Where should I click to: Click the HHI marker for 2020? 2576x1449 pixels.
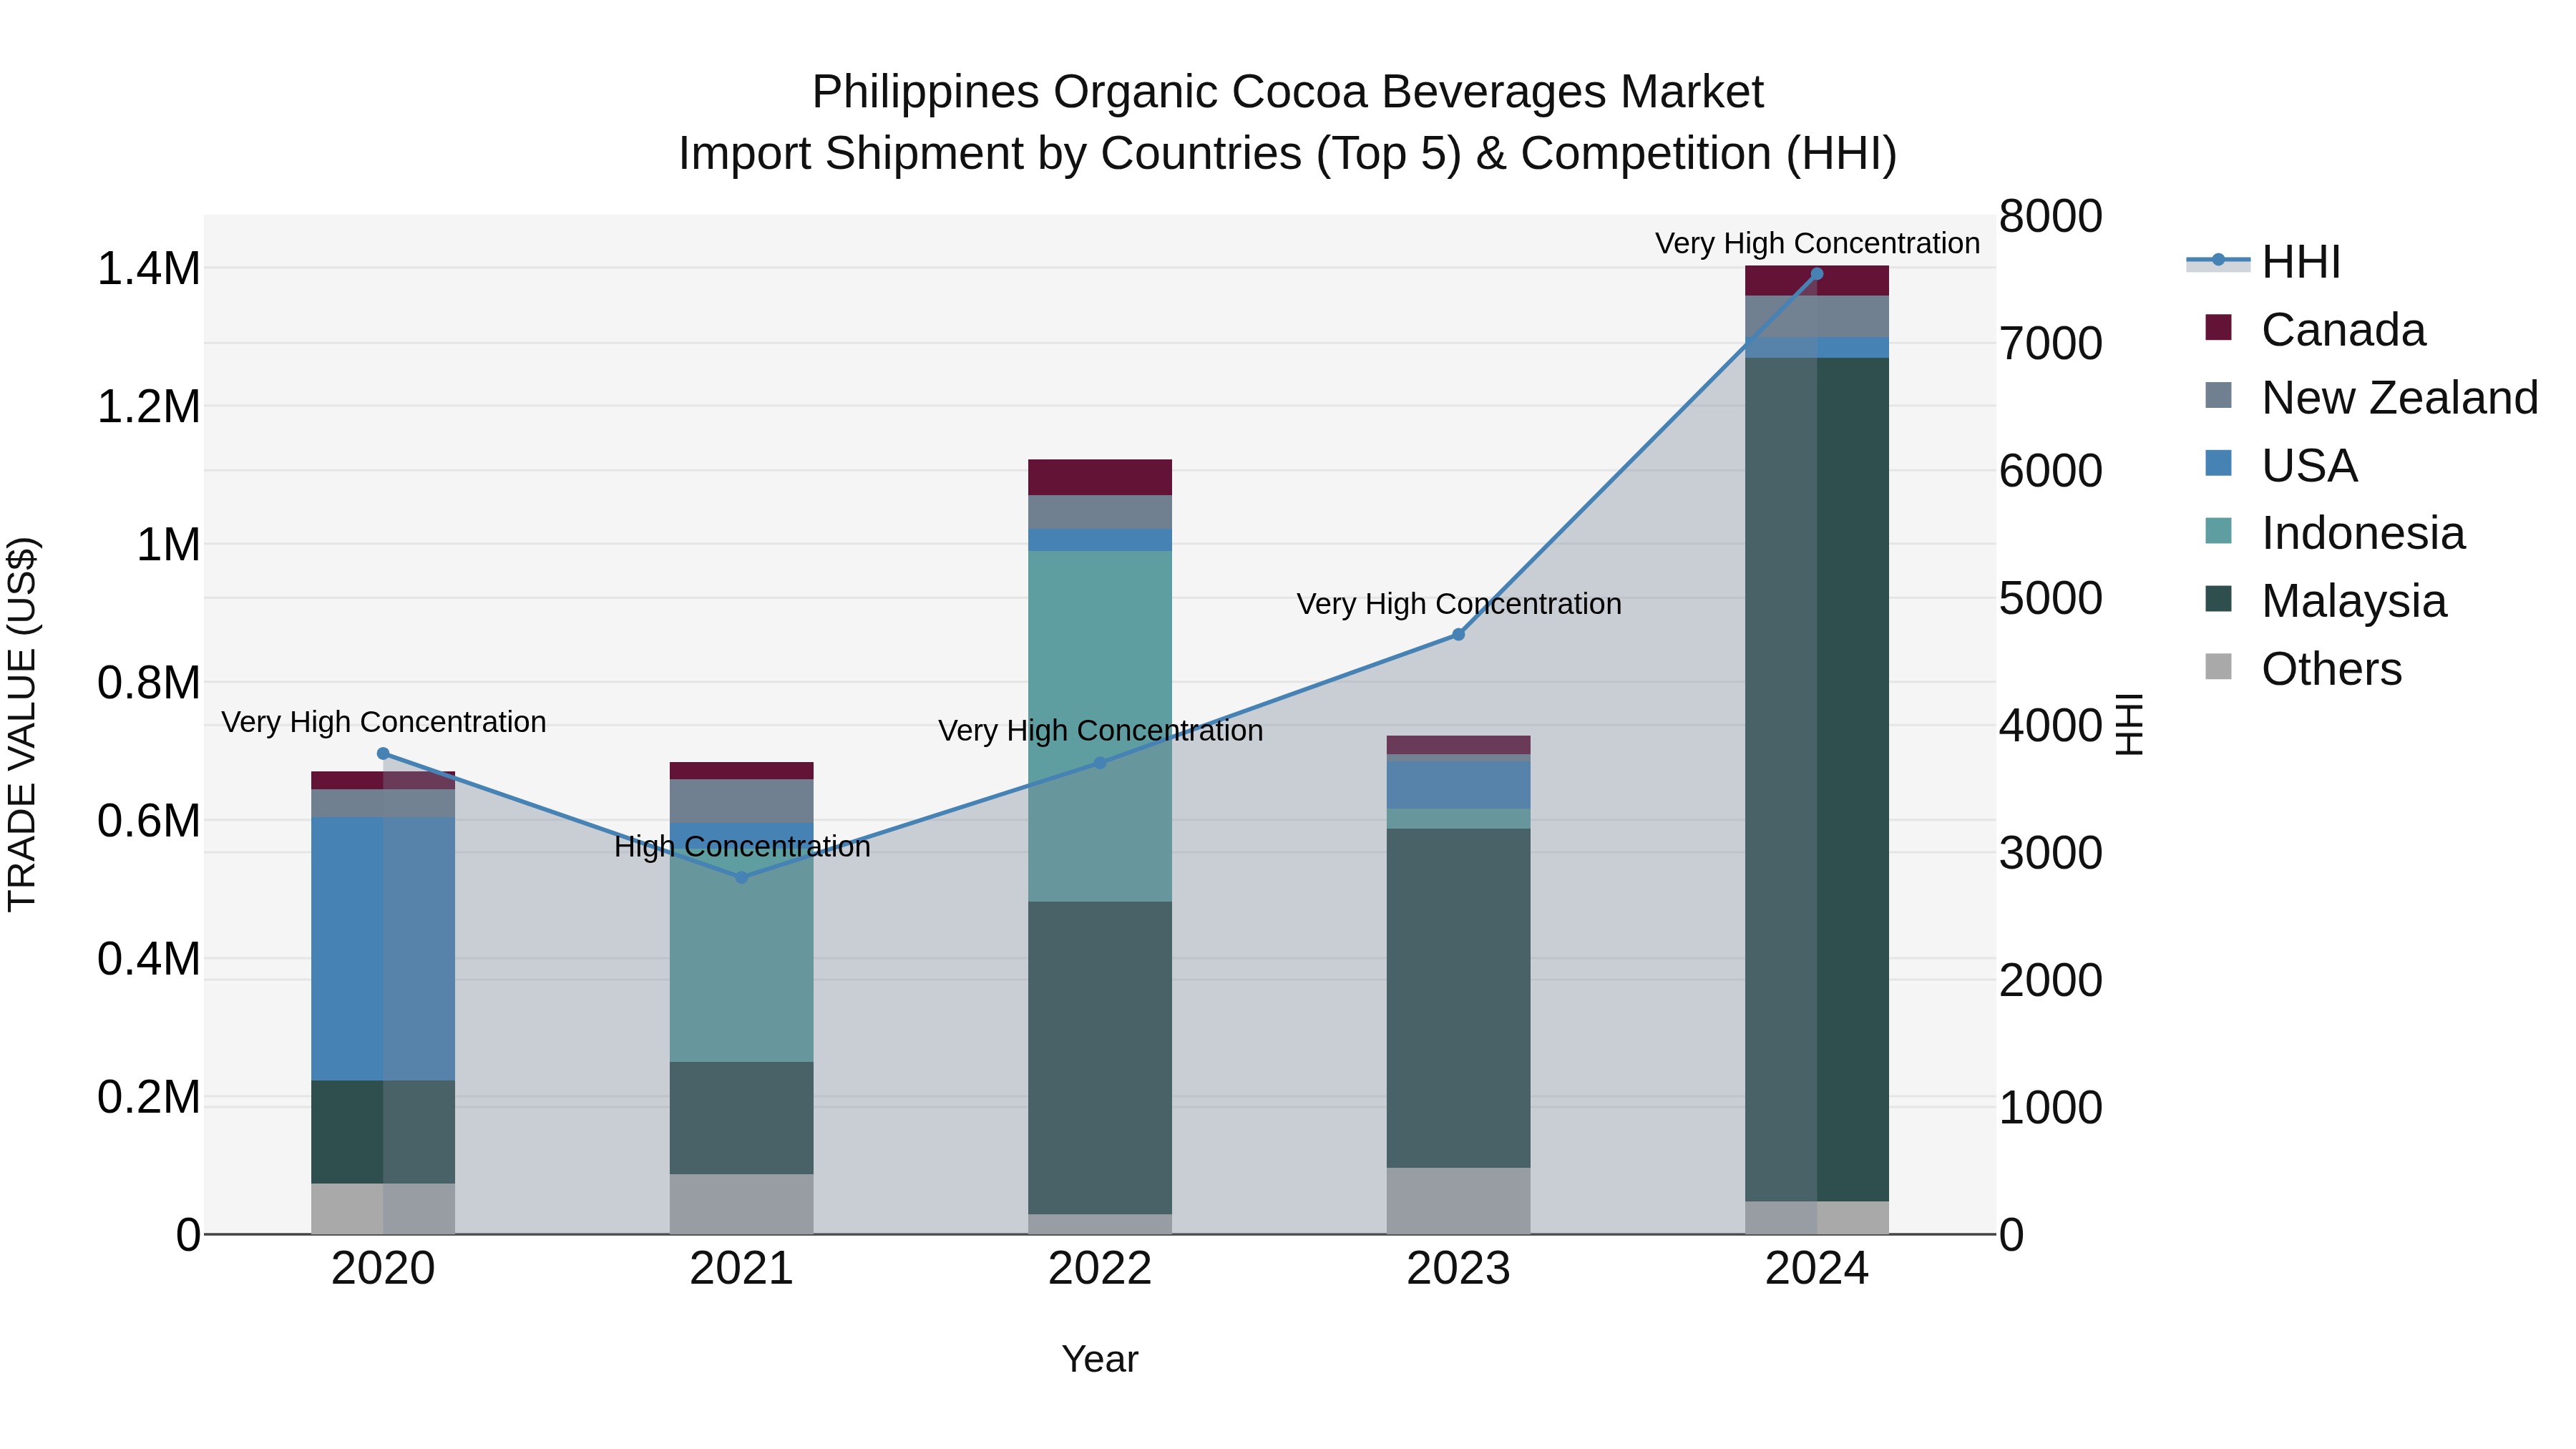click(383, 754)
